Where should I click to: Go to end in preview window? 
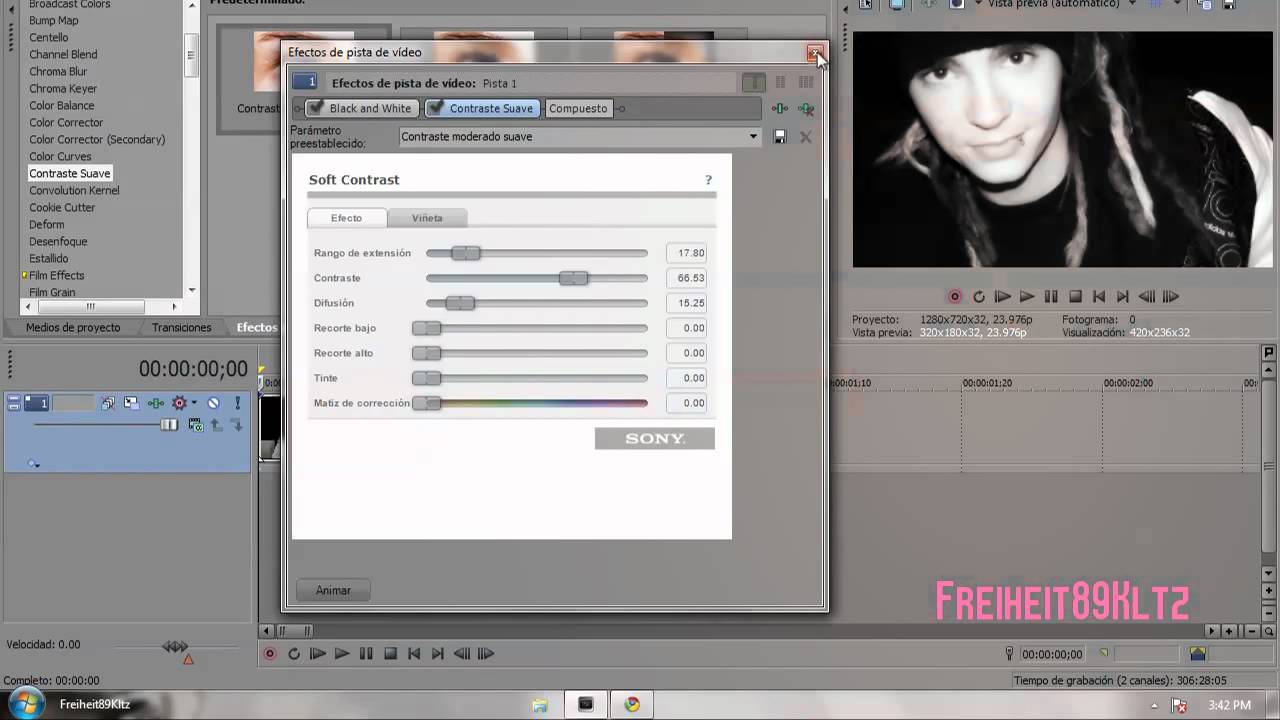pos(1123,297)
